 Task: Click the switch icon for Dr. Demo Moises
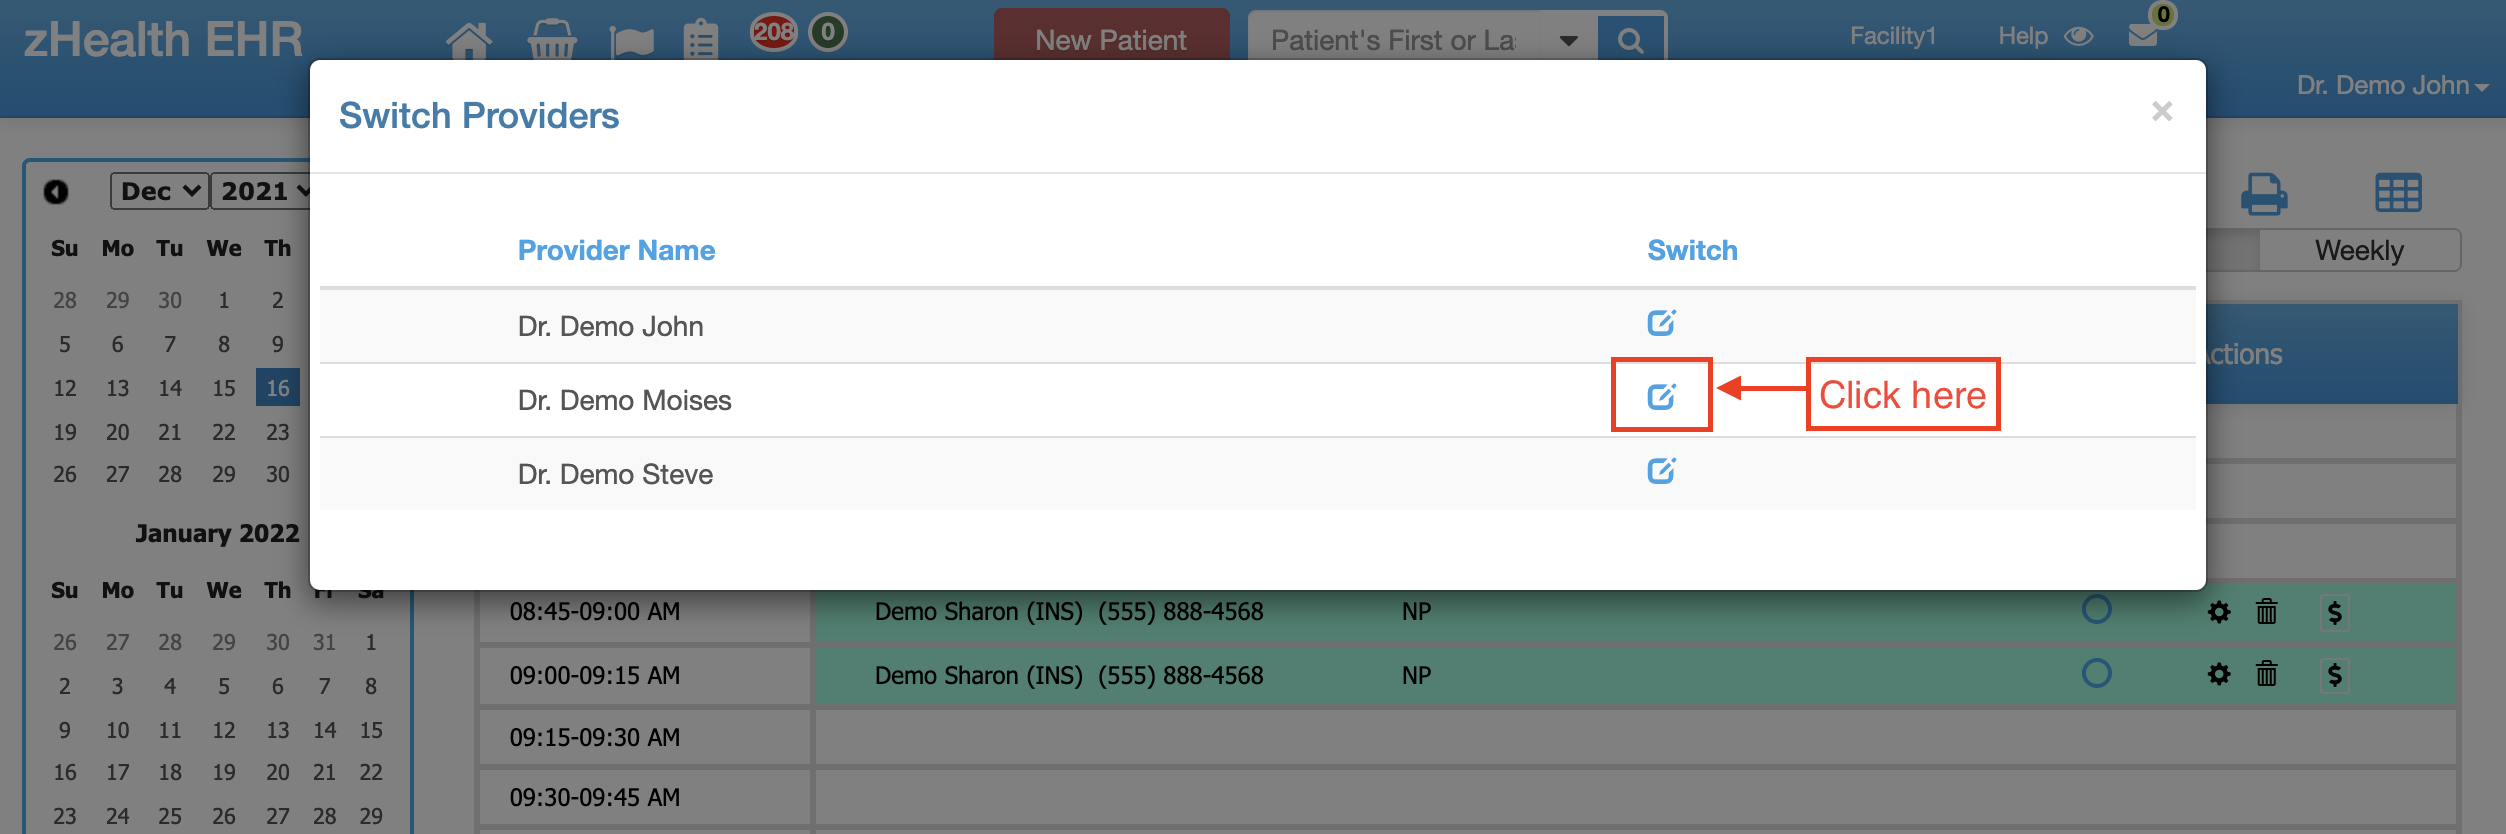(x=1661, y=396)
